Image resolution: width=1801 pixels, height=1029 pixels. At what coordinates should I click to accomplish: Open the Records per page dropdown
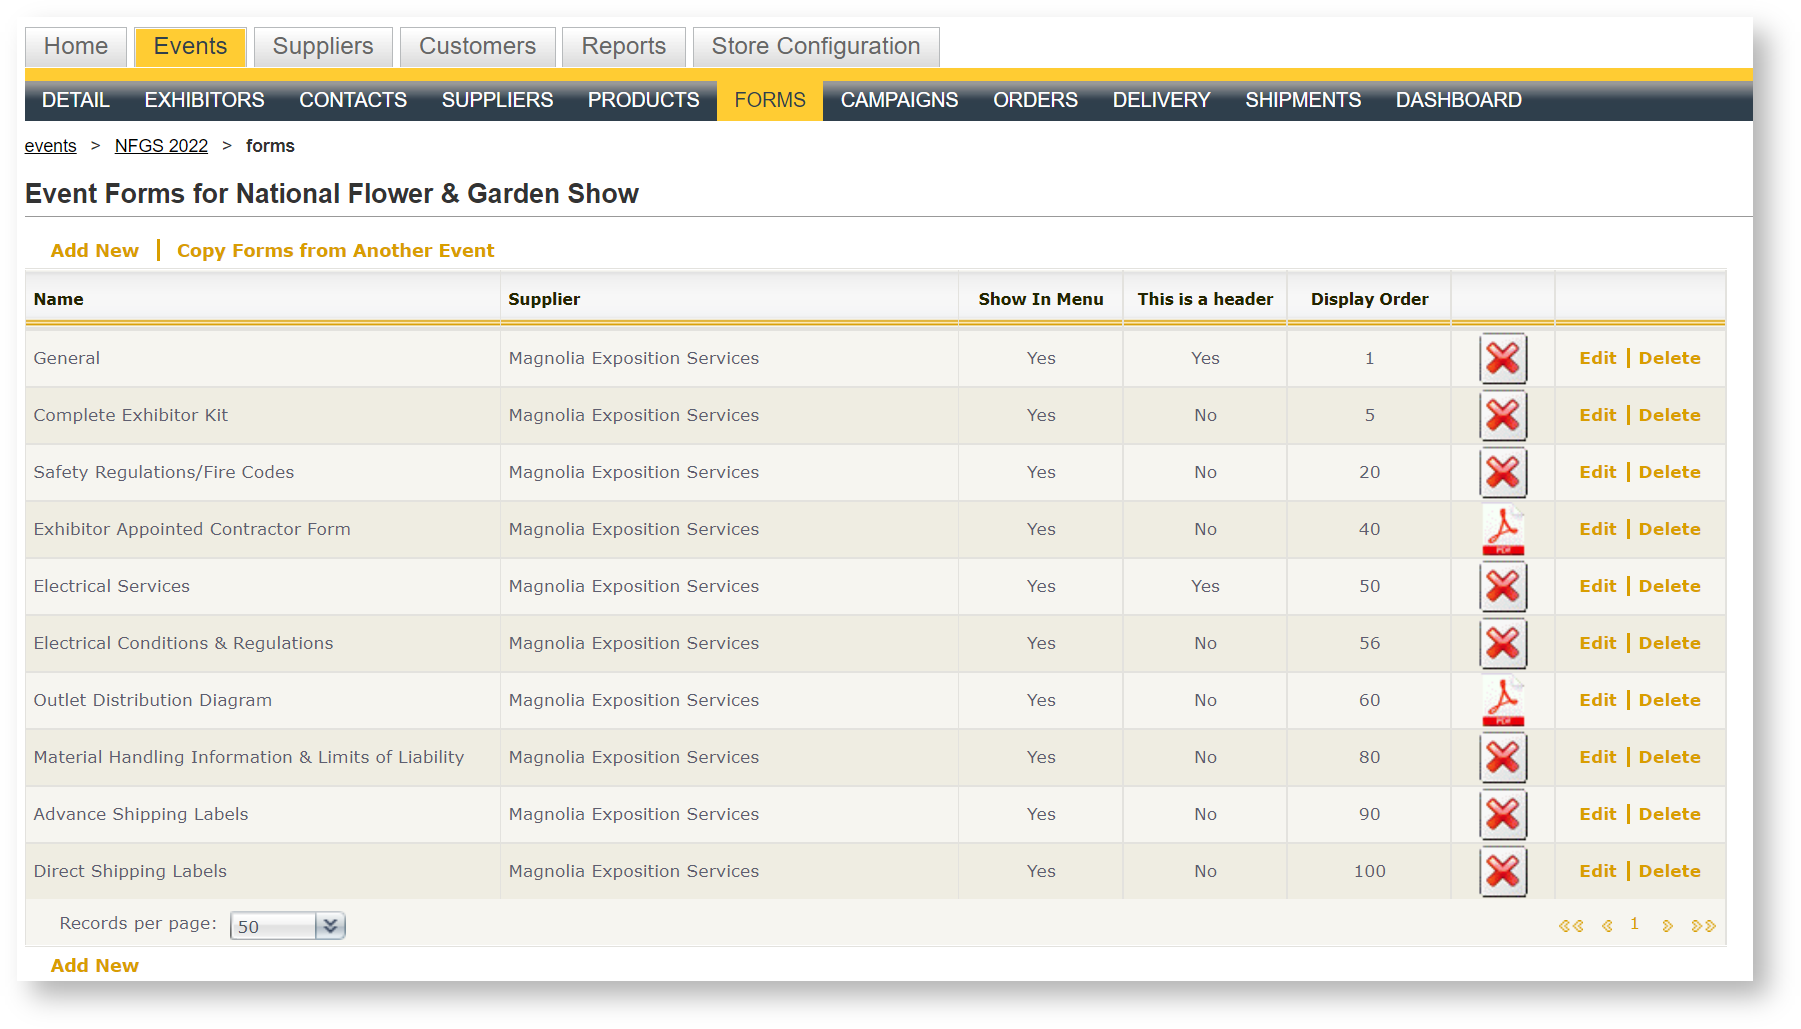[x=330, y=926]
